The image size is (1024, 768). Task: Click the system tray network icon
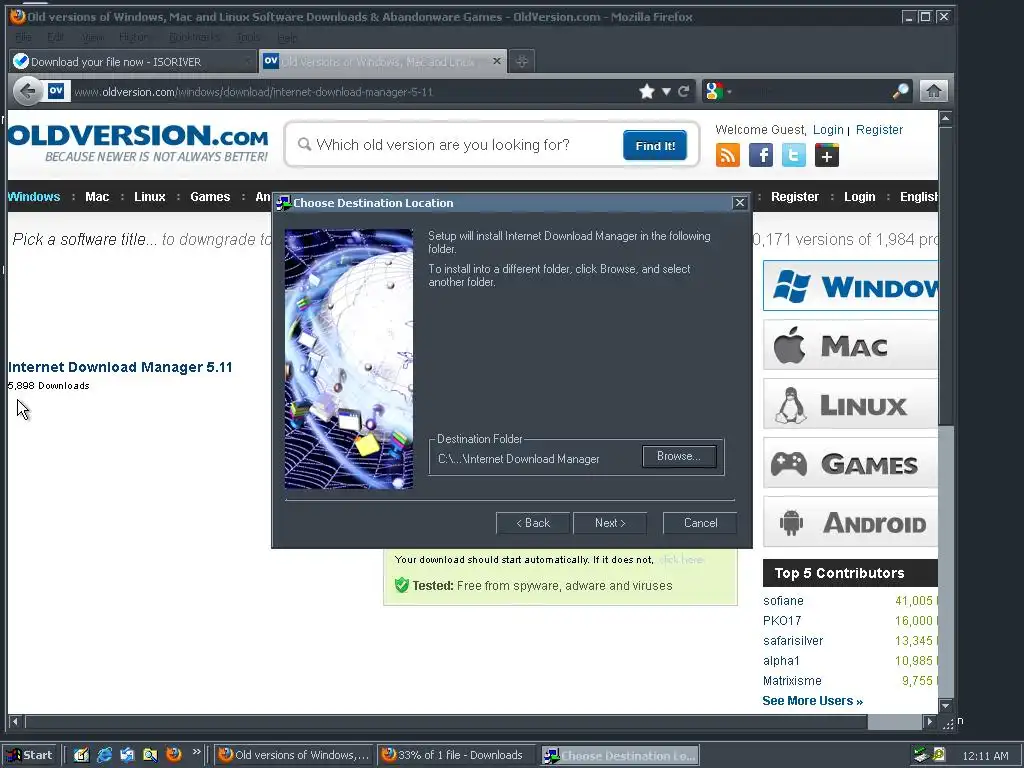coord(921,755)
